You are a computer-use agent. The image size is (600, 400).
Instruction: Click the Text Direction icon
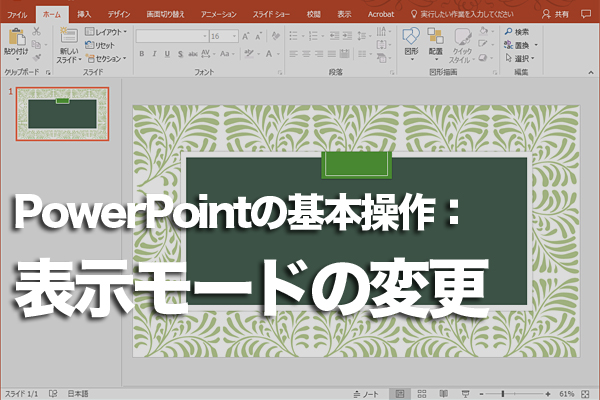click(x=382, y=31)
